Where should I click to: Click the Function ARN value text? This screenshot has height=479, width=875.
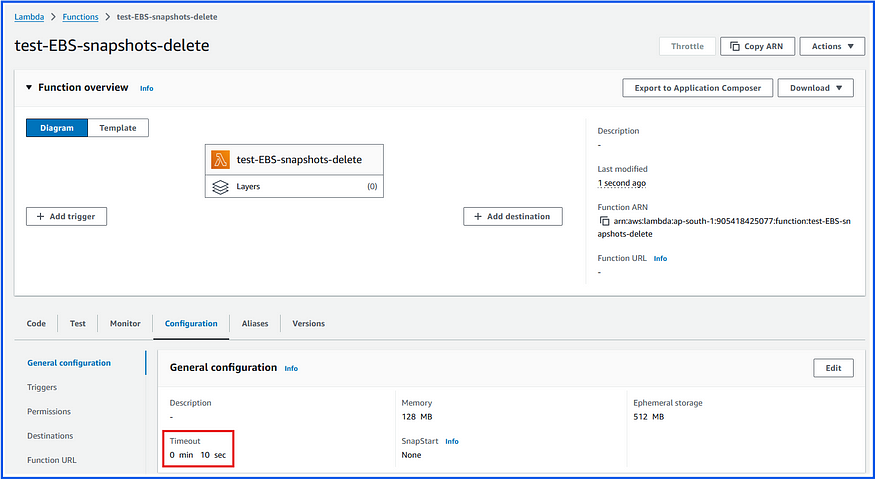(x=724, y=227)
